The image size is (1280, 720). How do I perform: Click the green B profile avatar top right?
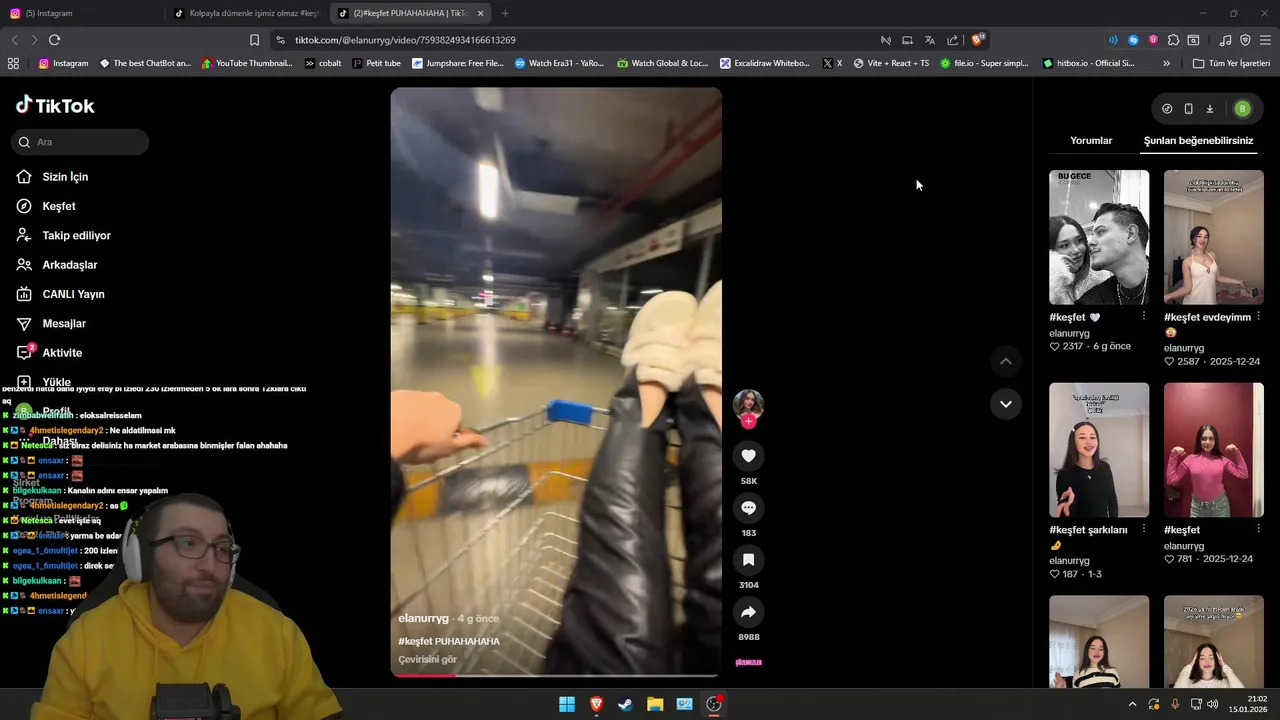1242,109
